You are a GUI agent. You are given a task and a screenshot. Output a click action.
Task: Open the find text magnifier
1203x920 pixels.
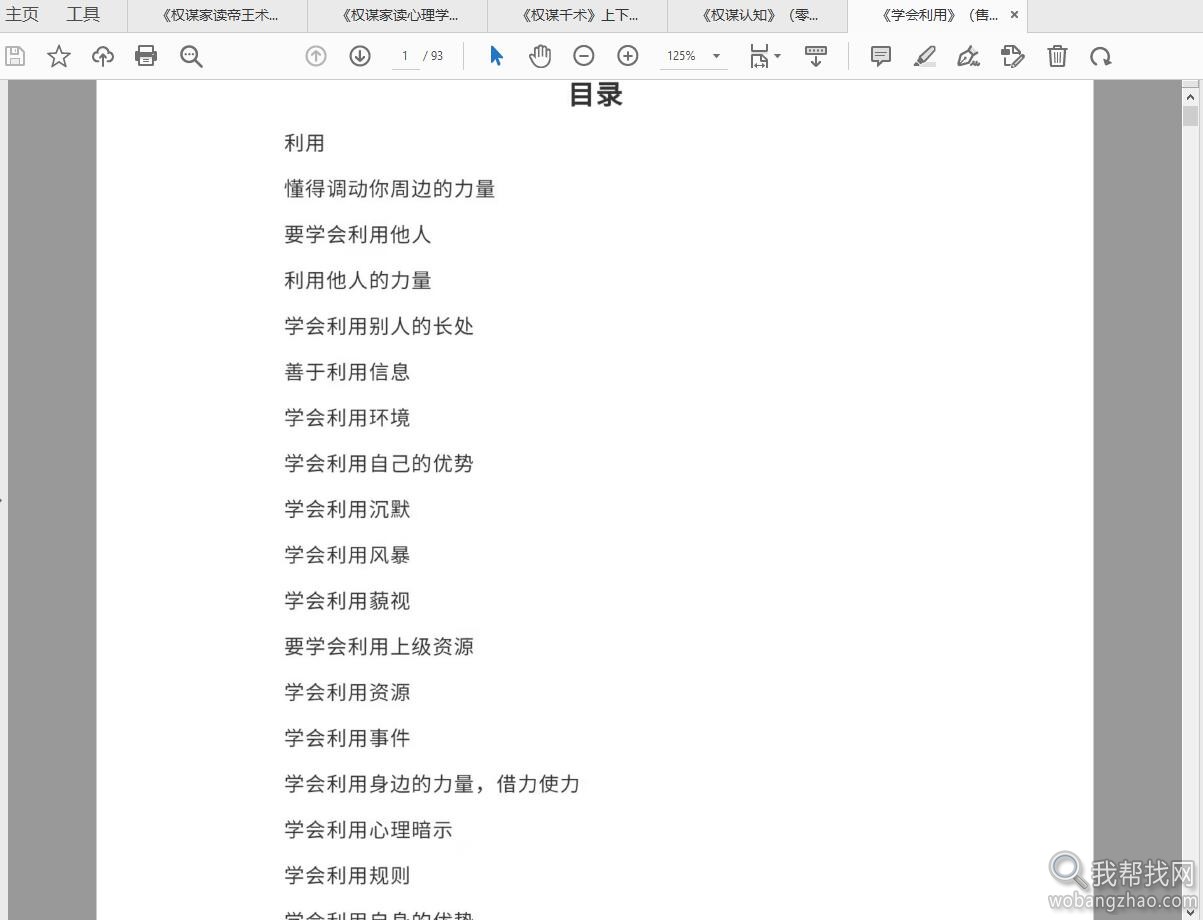point(191,56)
